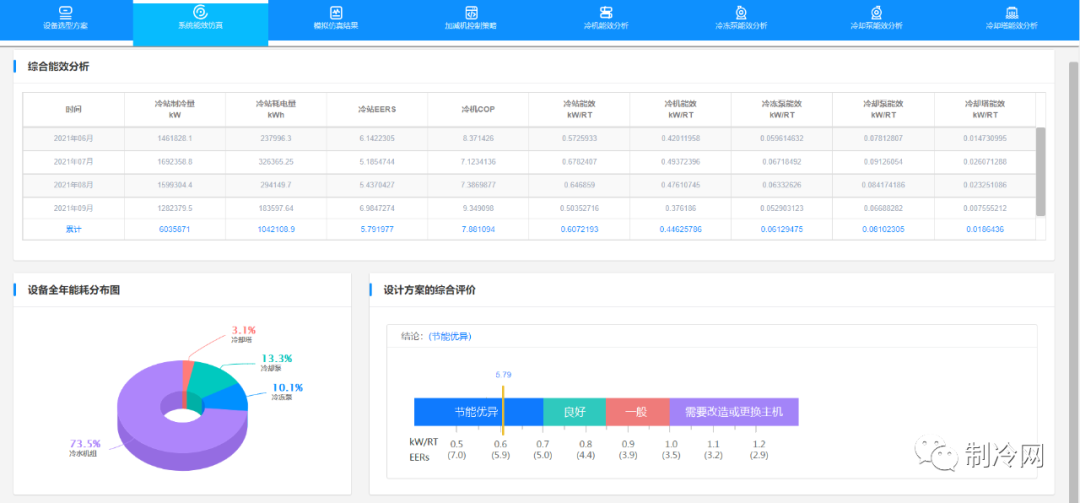This screenshot has height=503, width=1080.
Task: Select the 2021年06月 row
Action: point(529,138)
